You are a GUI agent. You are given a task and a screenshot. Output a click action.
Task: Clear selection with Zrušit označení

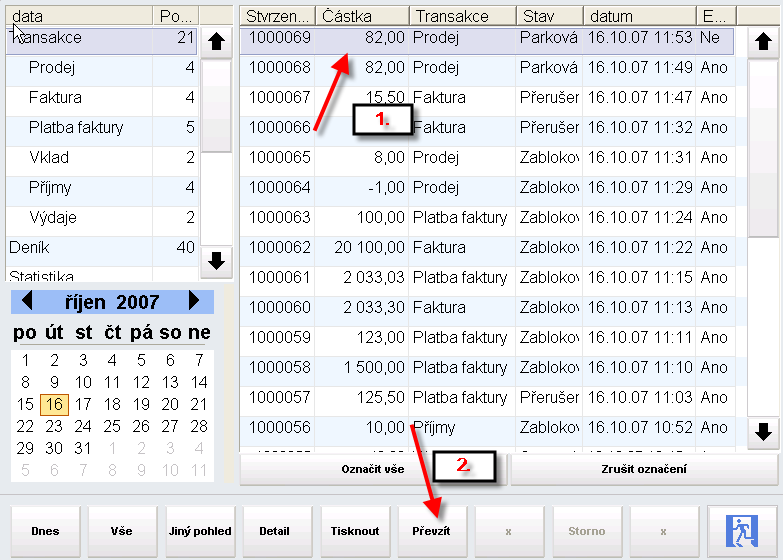click(644, 469)
